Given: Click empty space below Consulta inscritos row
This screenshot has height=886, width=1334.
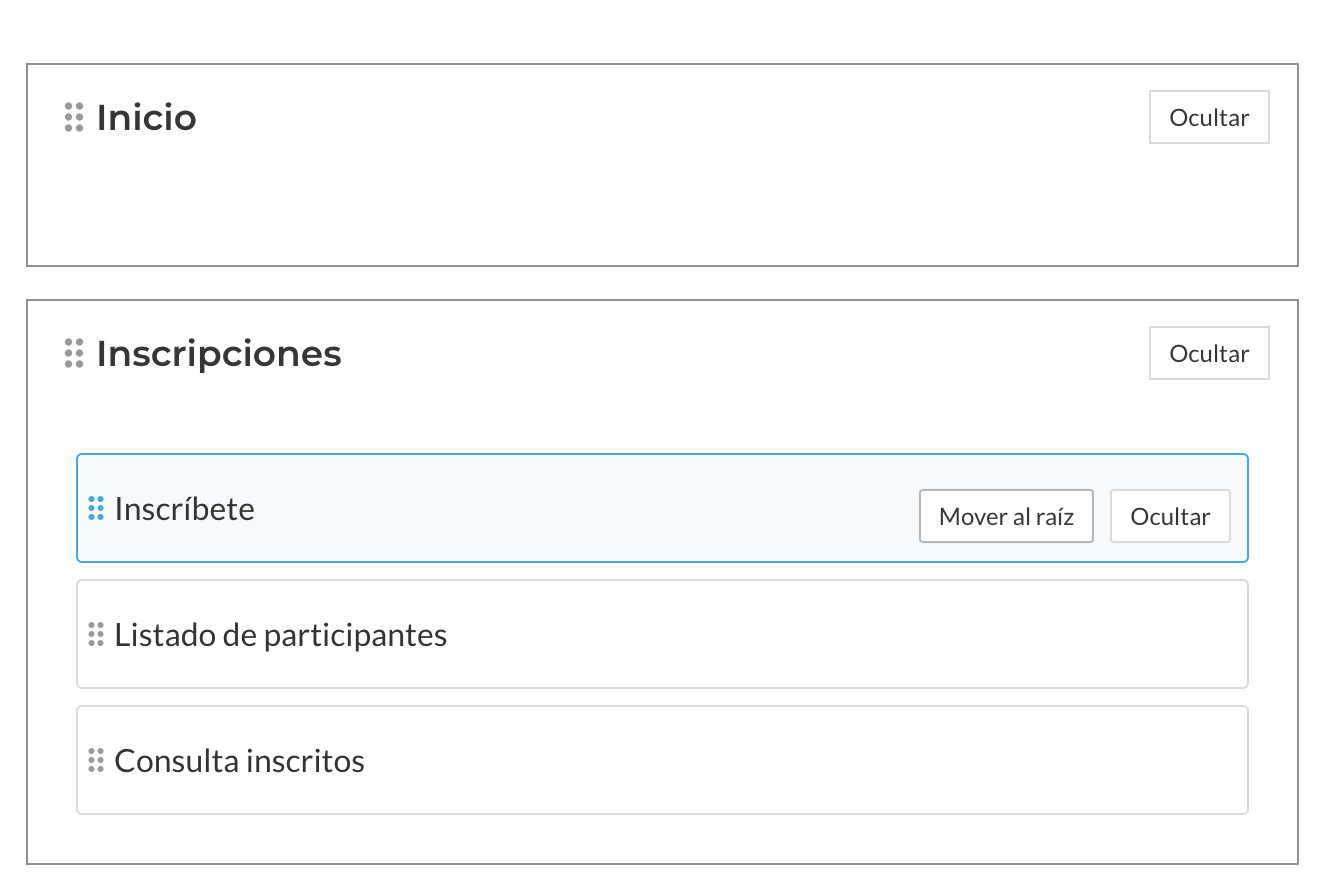Looking at the screenshot, I should [660, 838].
